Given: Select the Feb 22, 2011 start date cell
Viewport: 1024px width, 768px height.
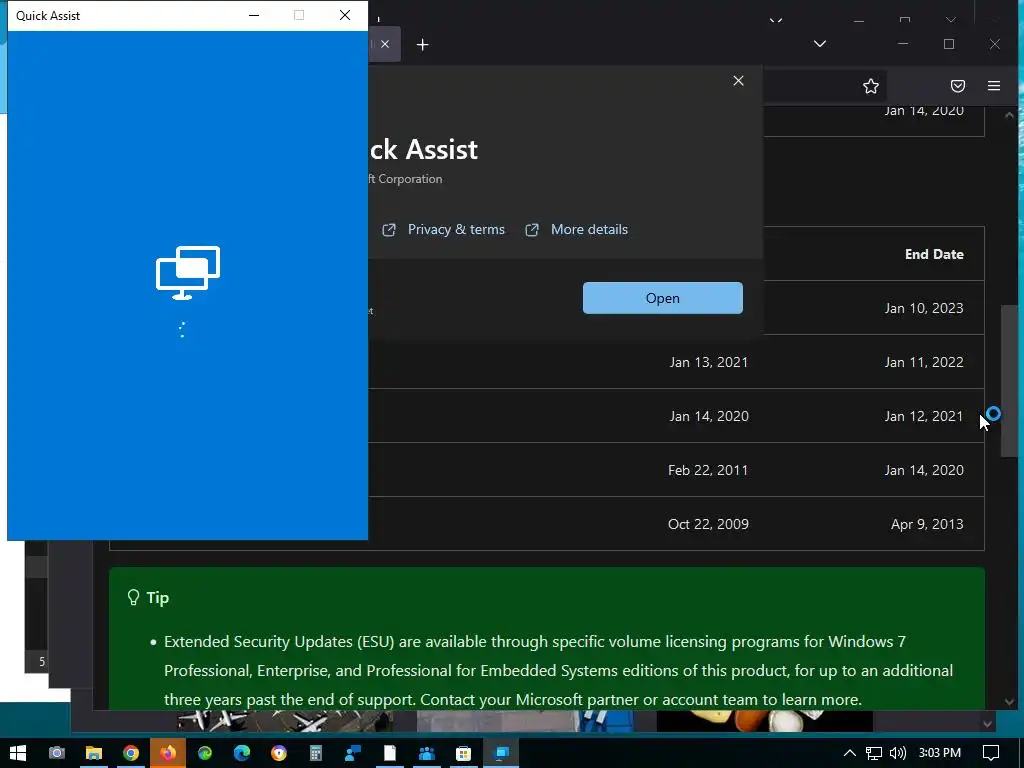Looking at the screenshot, I should [x=708, y=470].
